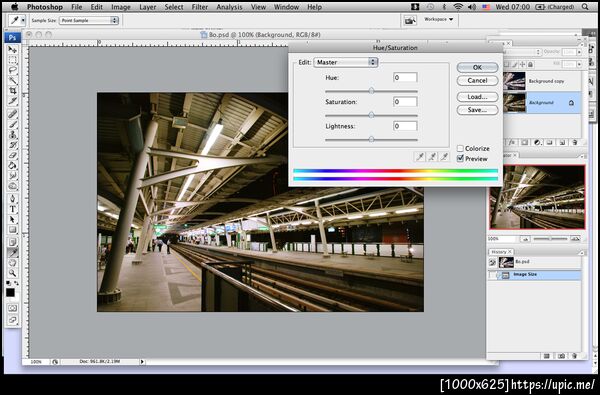Select the Pen tool
The height and width of the screenshot is (395, 600).
[13, 199]
